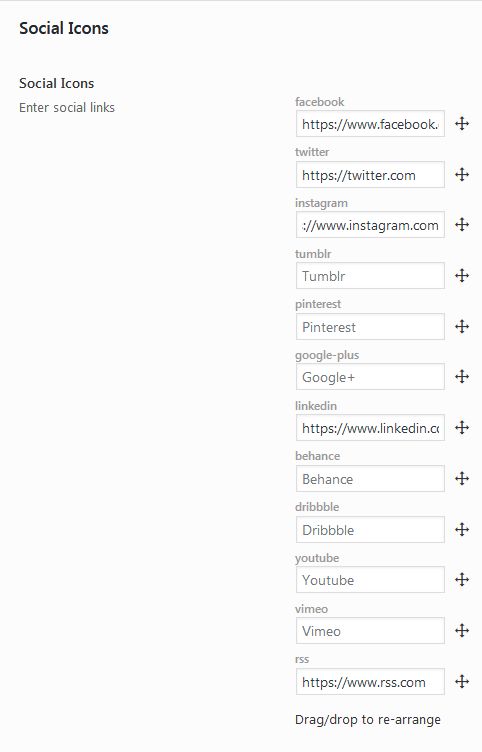Click into the twitter link field

click(370, 175)
